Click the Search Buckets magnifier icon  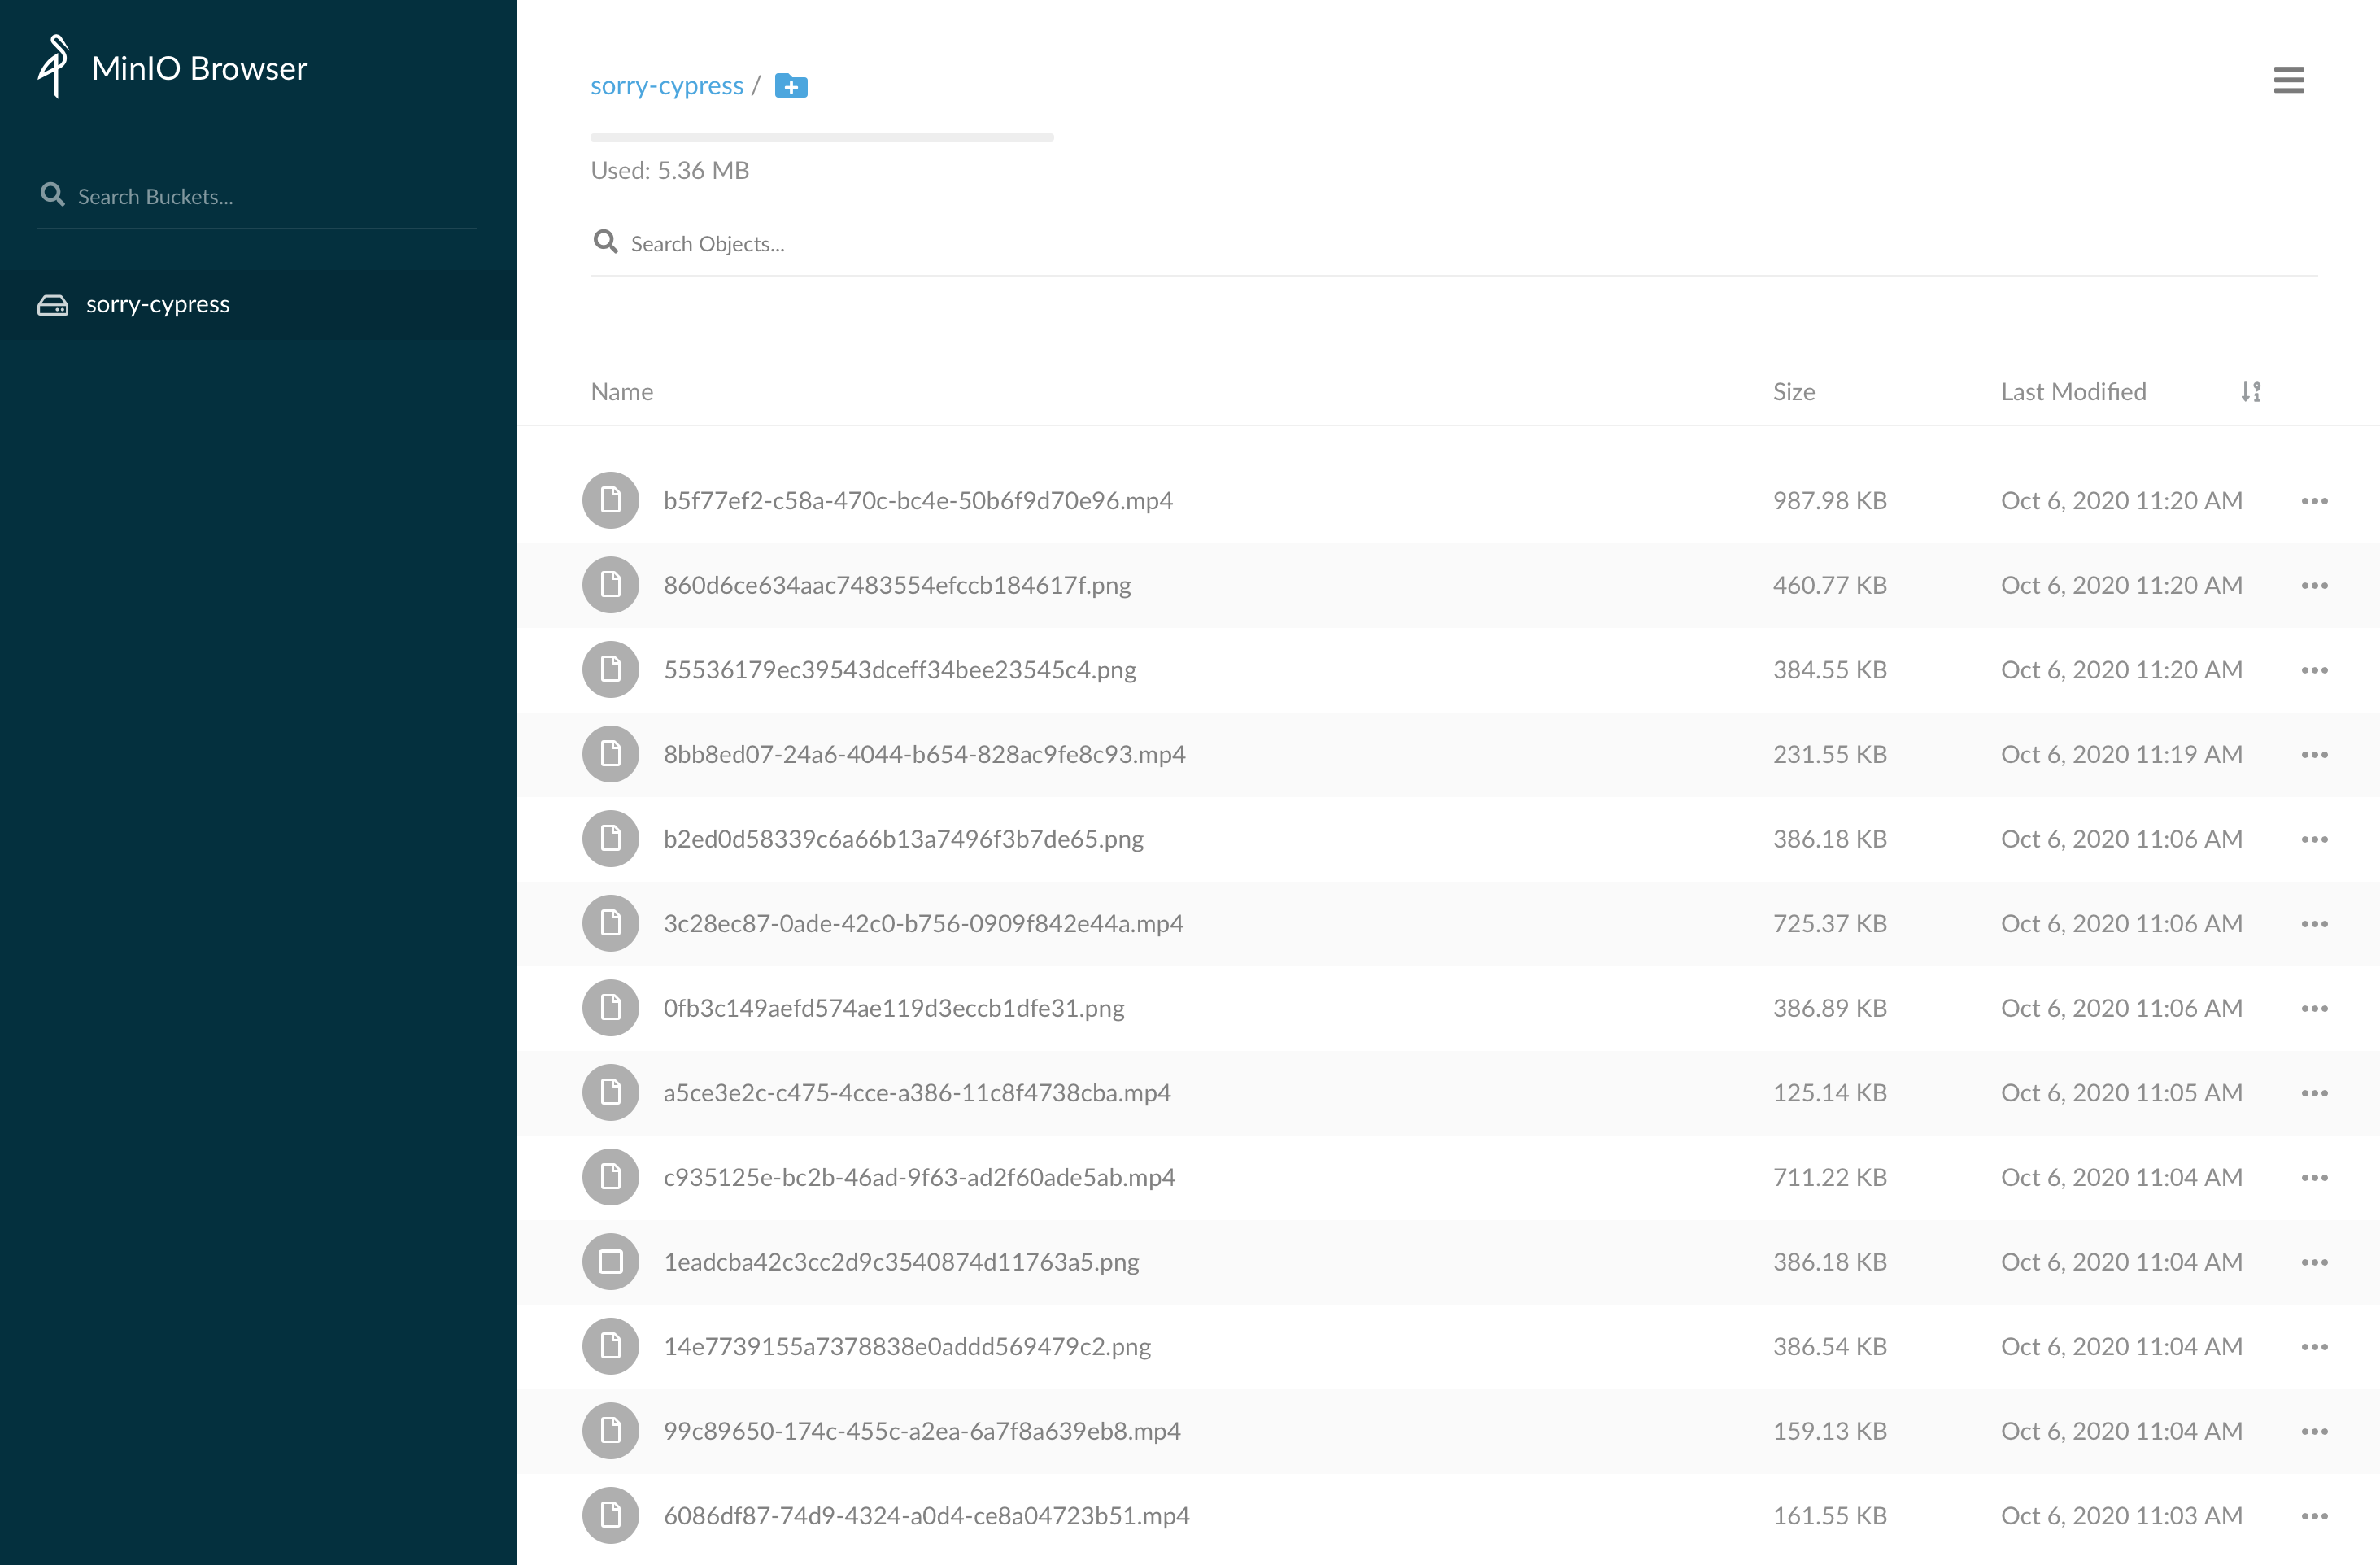coord(53,194)
